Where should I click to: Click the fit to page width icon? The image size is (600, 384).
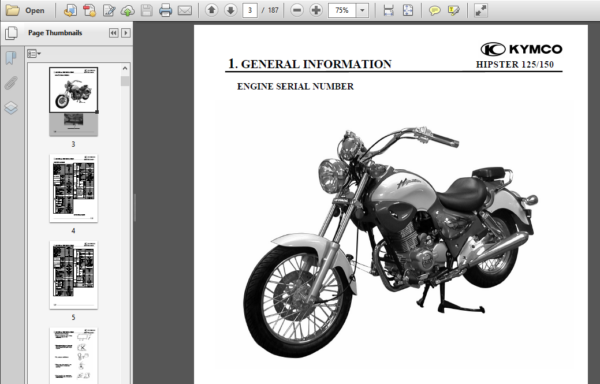click(388, 10)
